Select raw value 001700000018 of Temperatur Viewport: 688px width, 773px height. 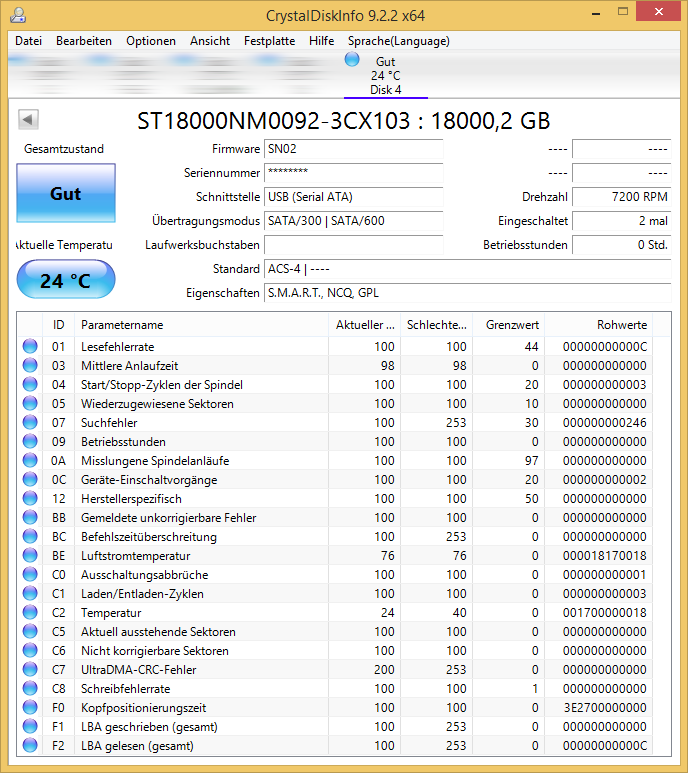[605, 612]
